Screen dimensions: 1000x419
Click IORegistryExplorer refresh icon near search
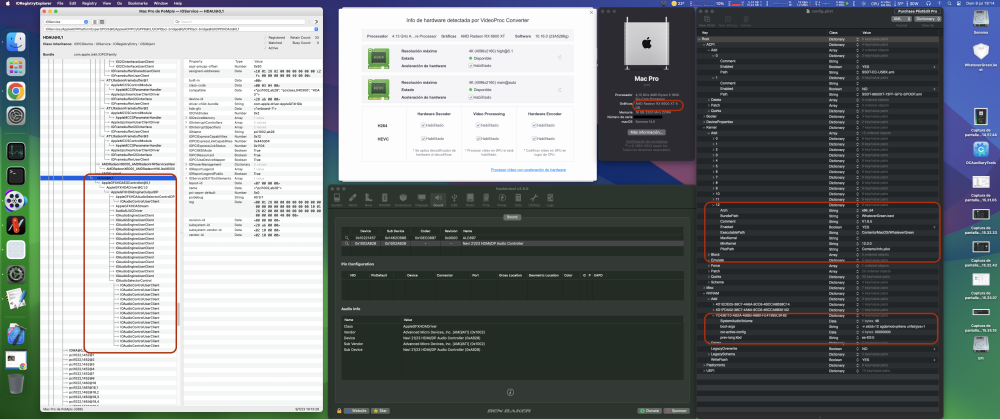(316, 22)
